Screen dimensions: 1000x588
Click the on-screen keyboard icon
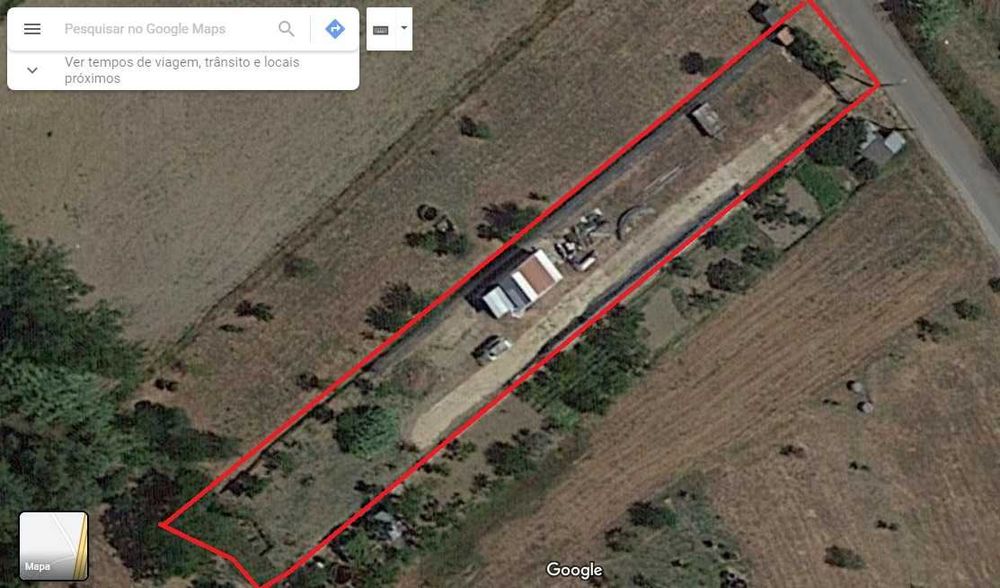point(381,30)
